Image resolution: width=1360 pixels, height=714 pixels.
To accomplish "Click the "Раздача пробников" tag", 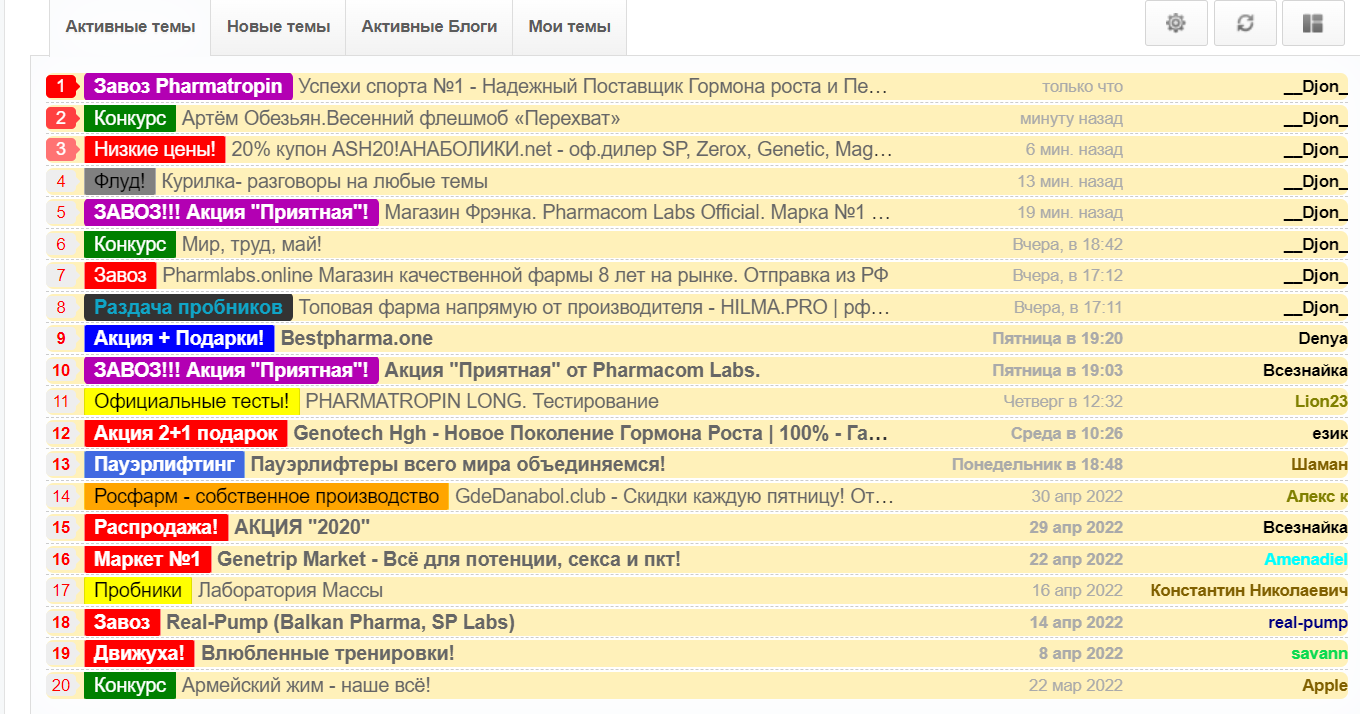I will pyautogui.click(x=189, y=306).
